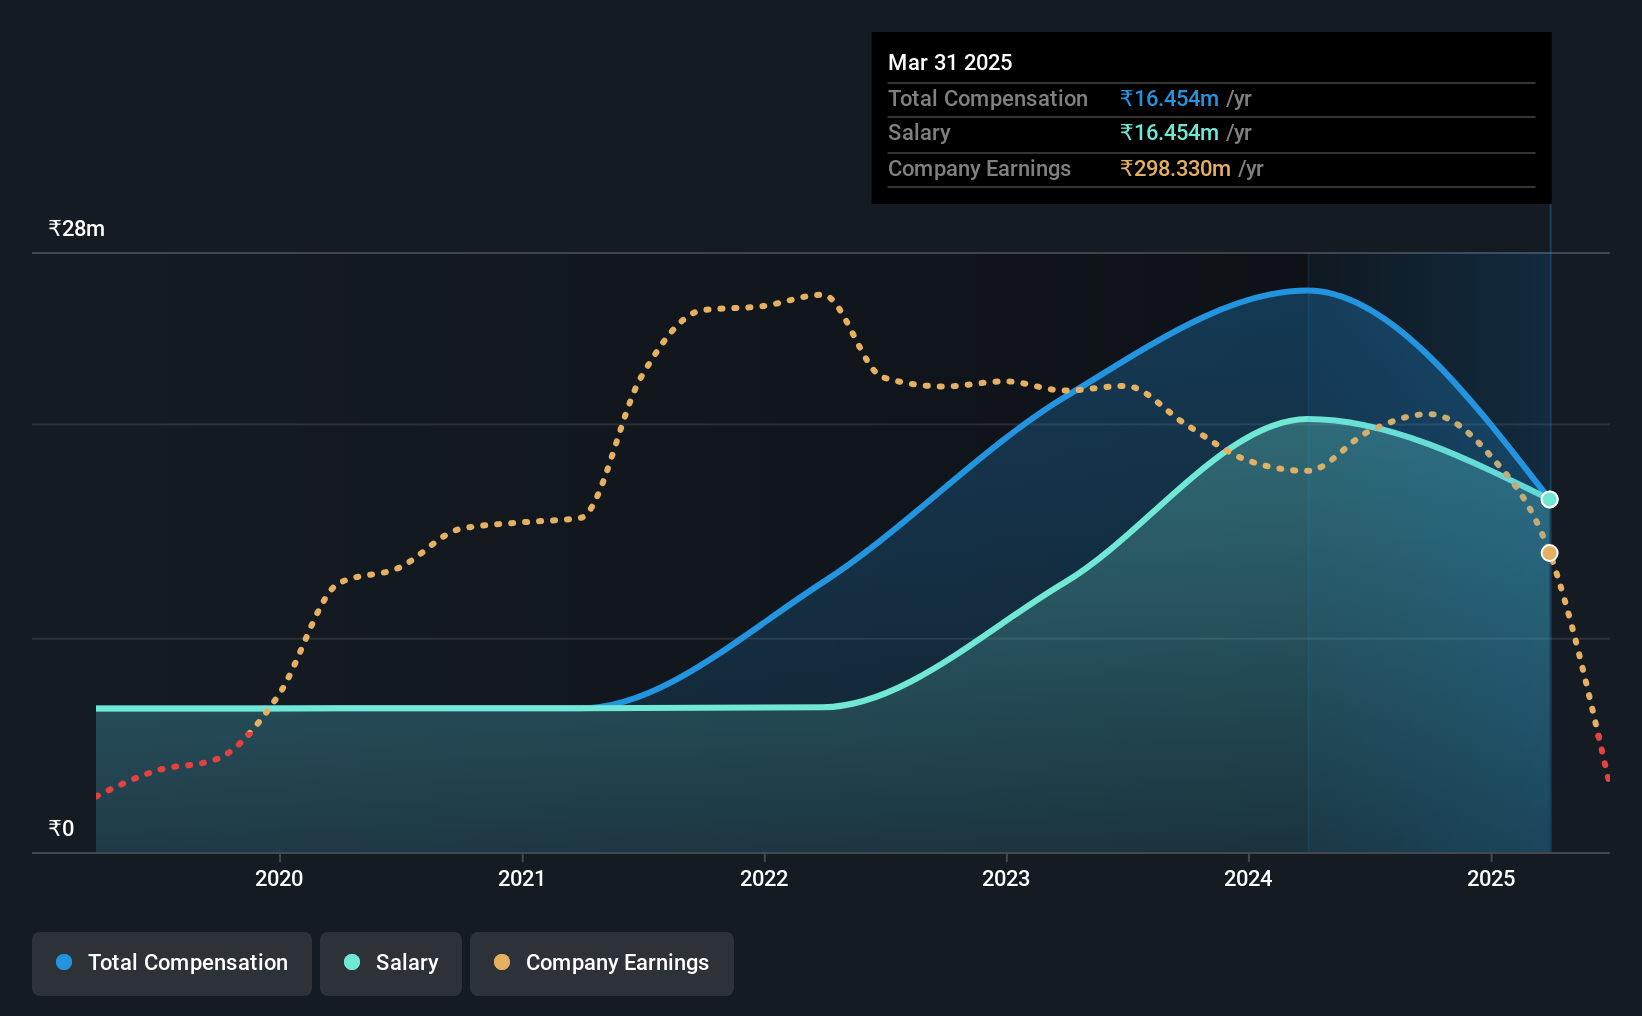Toggle the Company Earnings legend button
Image resolution: width=1642 pixels, height=1016 pixels.
601,963
